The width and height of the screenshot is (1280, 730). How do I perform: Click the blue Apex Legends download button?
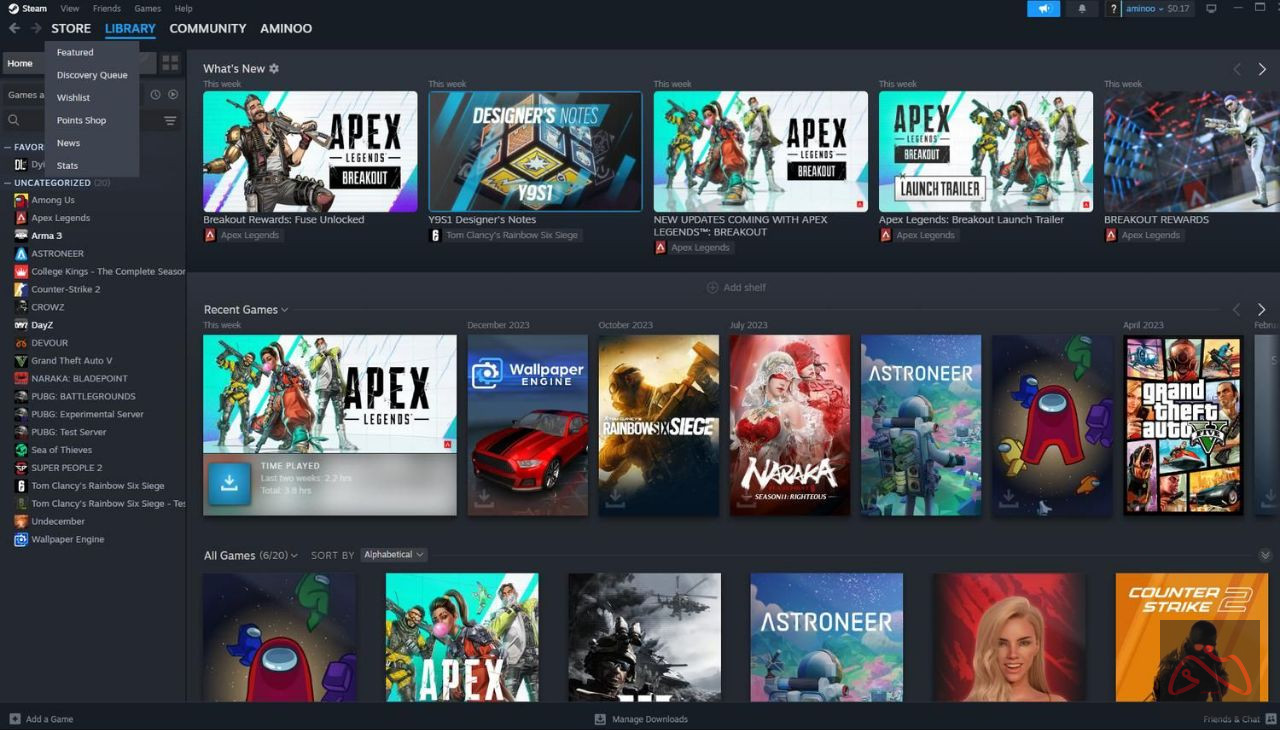[x=229, y=484]
